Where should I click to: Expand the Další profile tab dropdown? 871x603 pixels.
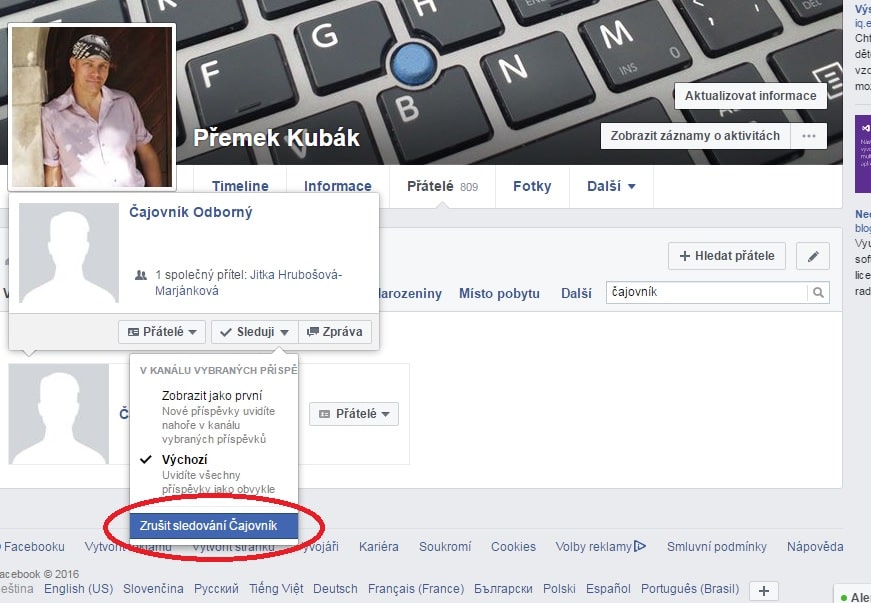click(611, 186)
